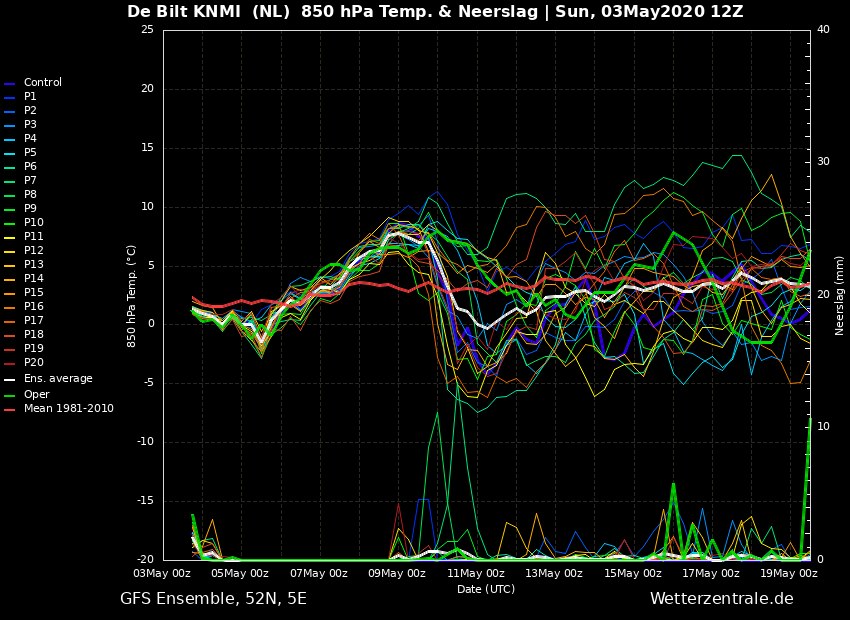Click the P7 legend label
This screenshot has height=620, width=850.
pyautogui.click(x=30, y=180)
